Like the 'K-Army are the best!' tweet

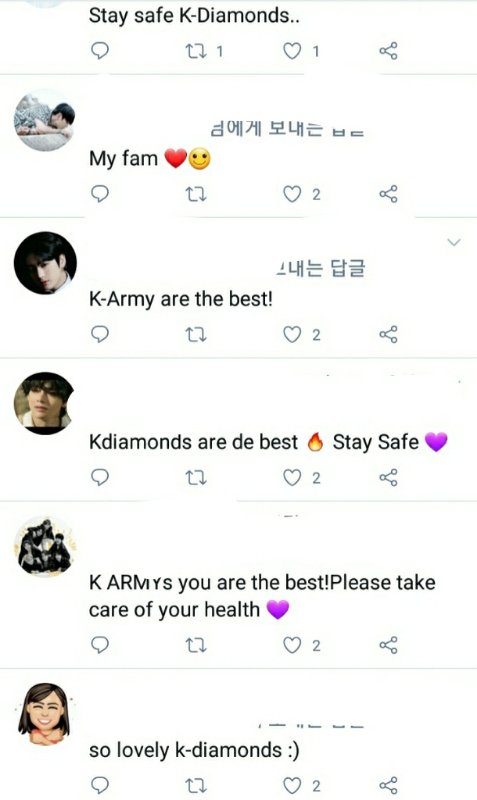click(292, 335)
